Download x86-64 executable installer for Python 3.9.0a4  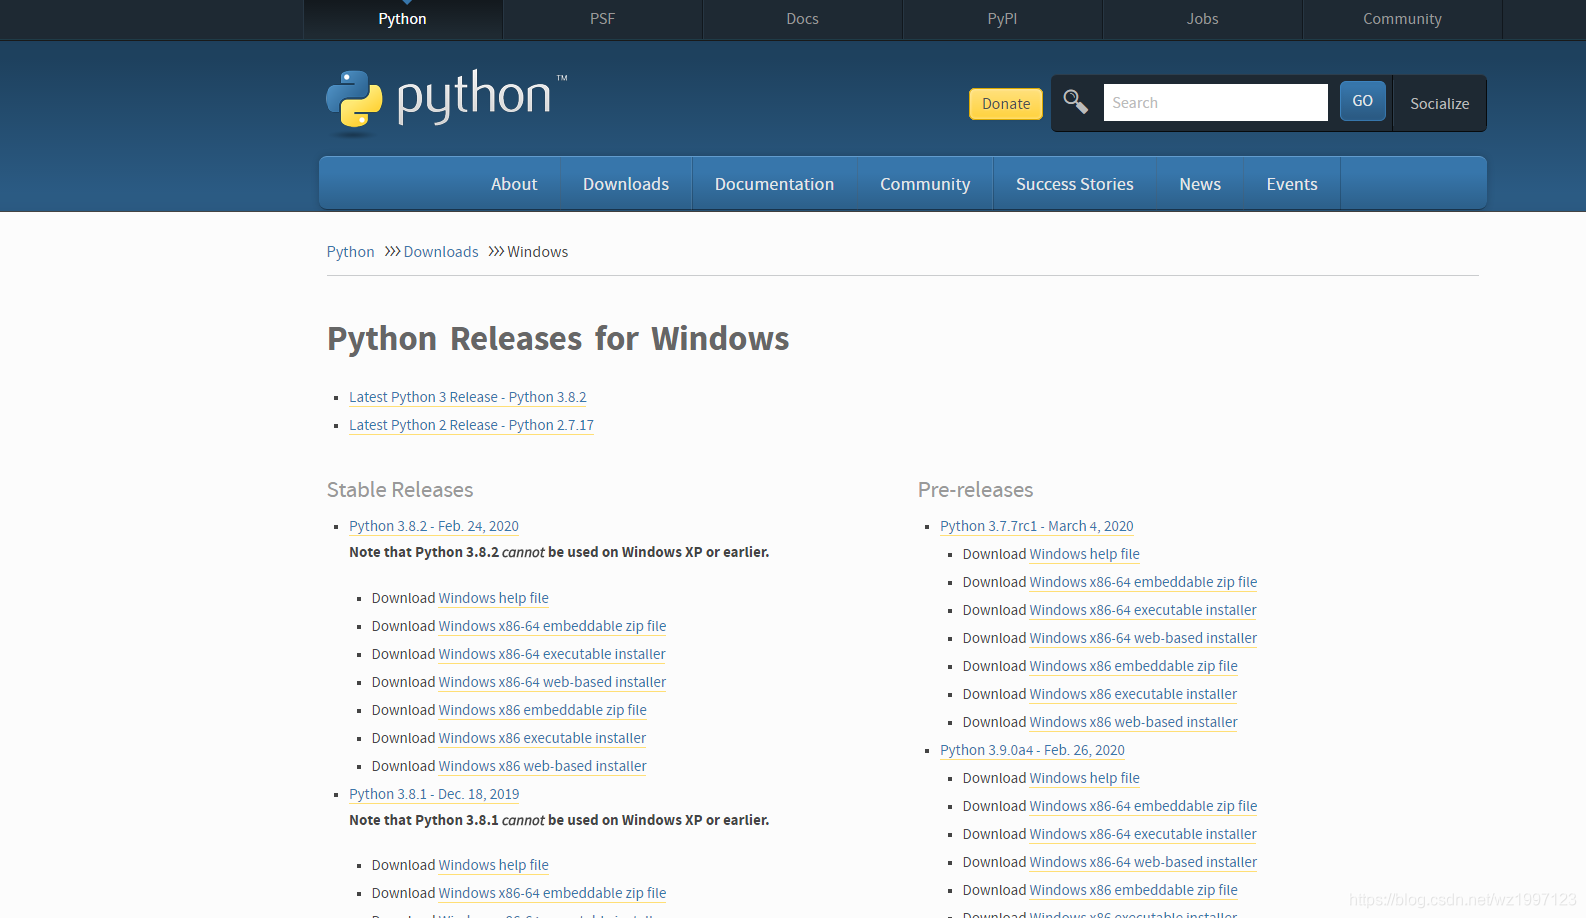1143,834
